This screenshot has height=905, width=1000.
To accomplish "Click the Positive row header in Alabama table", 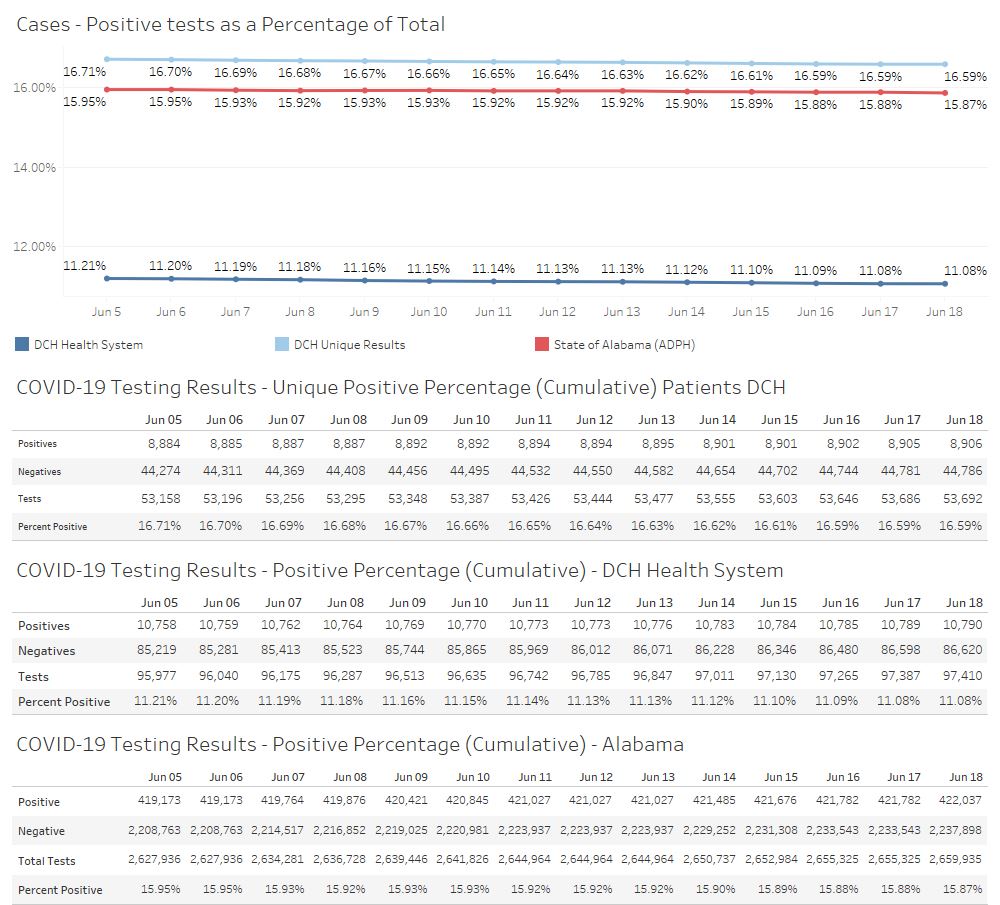I will click(39, 802).
